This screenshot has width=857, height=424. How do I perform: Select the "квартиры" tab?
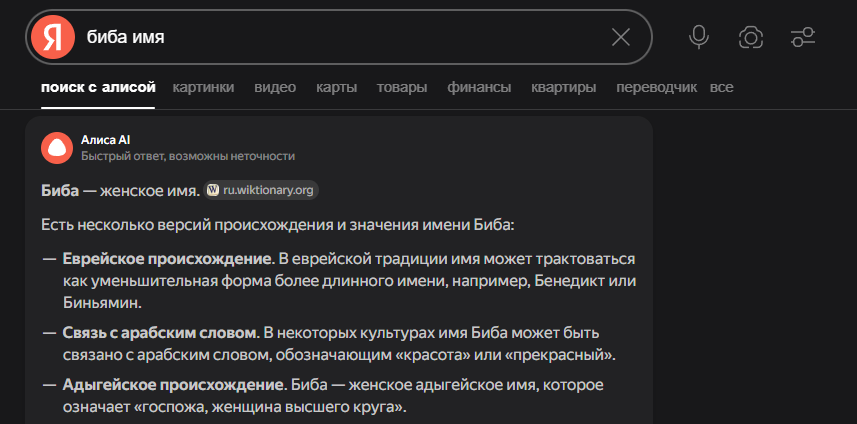coord(564,87)
